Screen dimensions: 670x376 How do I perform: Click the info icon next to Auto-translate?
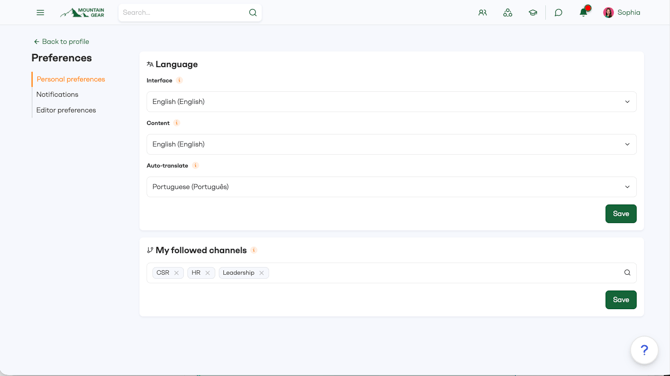[195, 165]
